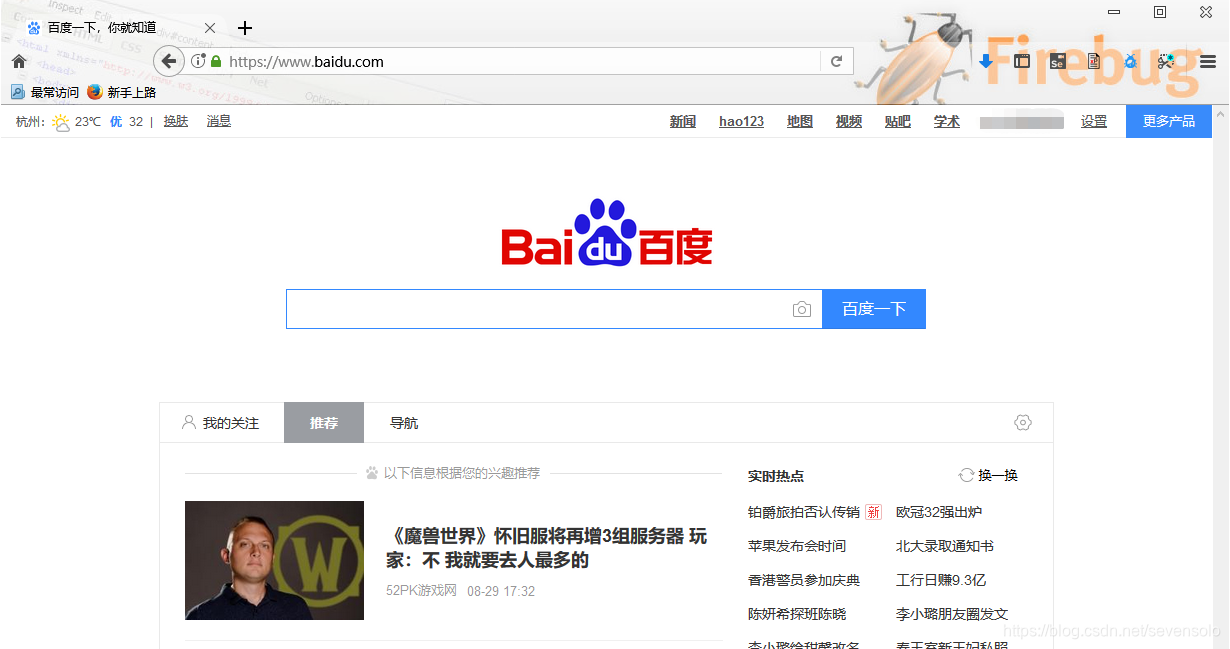Click the camera icon in Baidu search box
This screenshot has width=1230, height=649.
pyautogui.click(x=802, y=309)
